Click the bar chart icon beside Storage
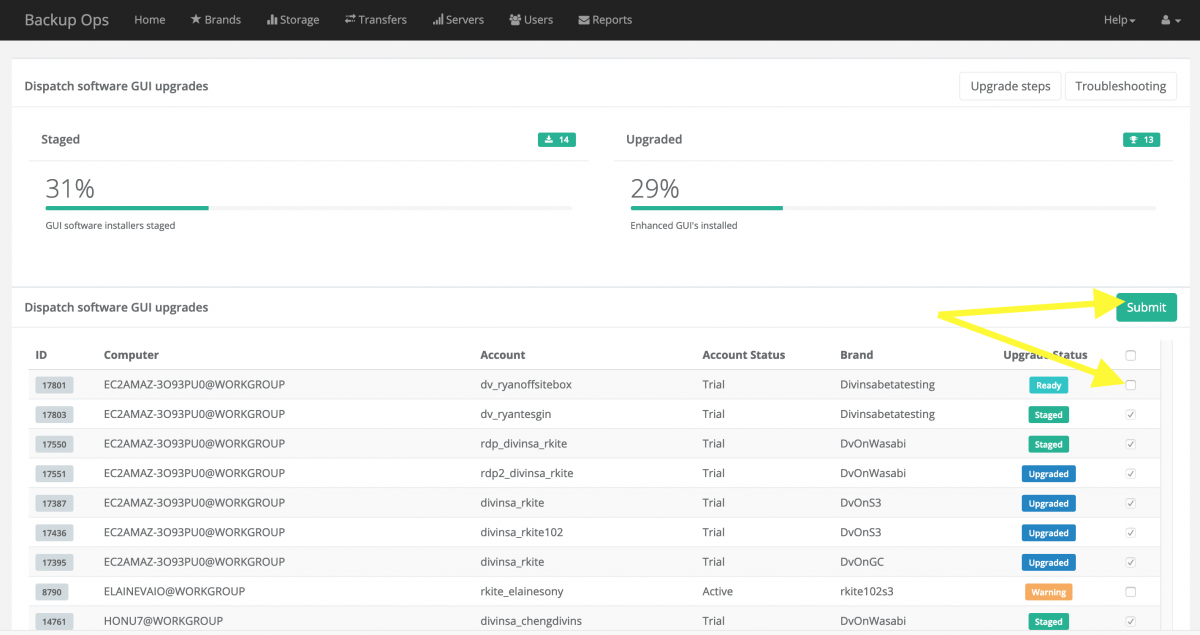Screen dimensions: 1200x635 [272, 20]
